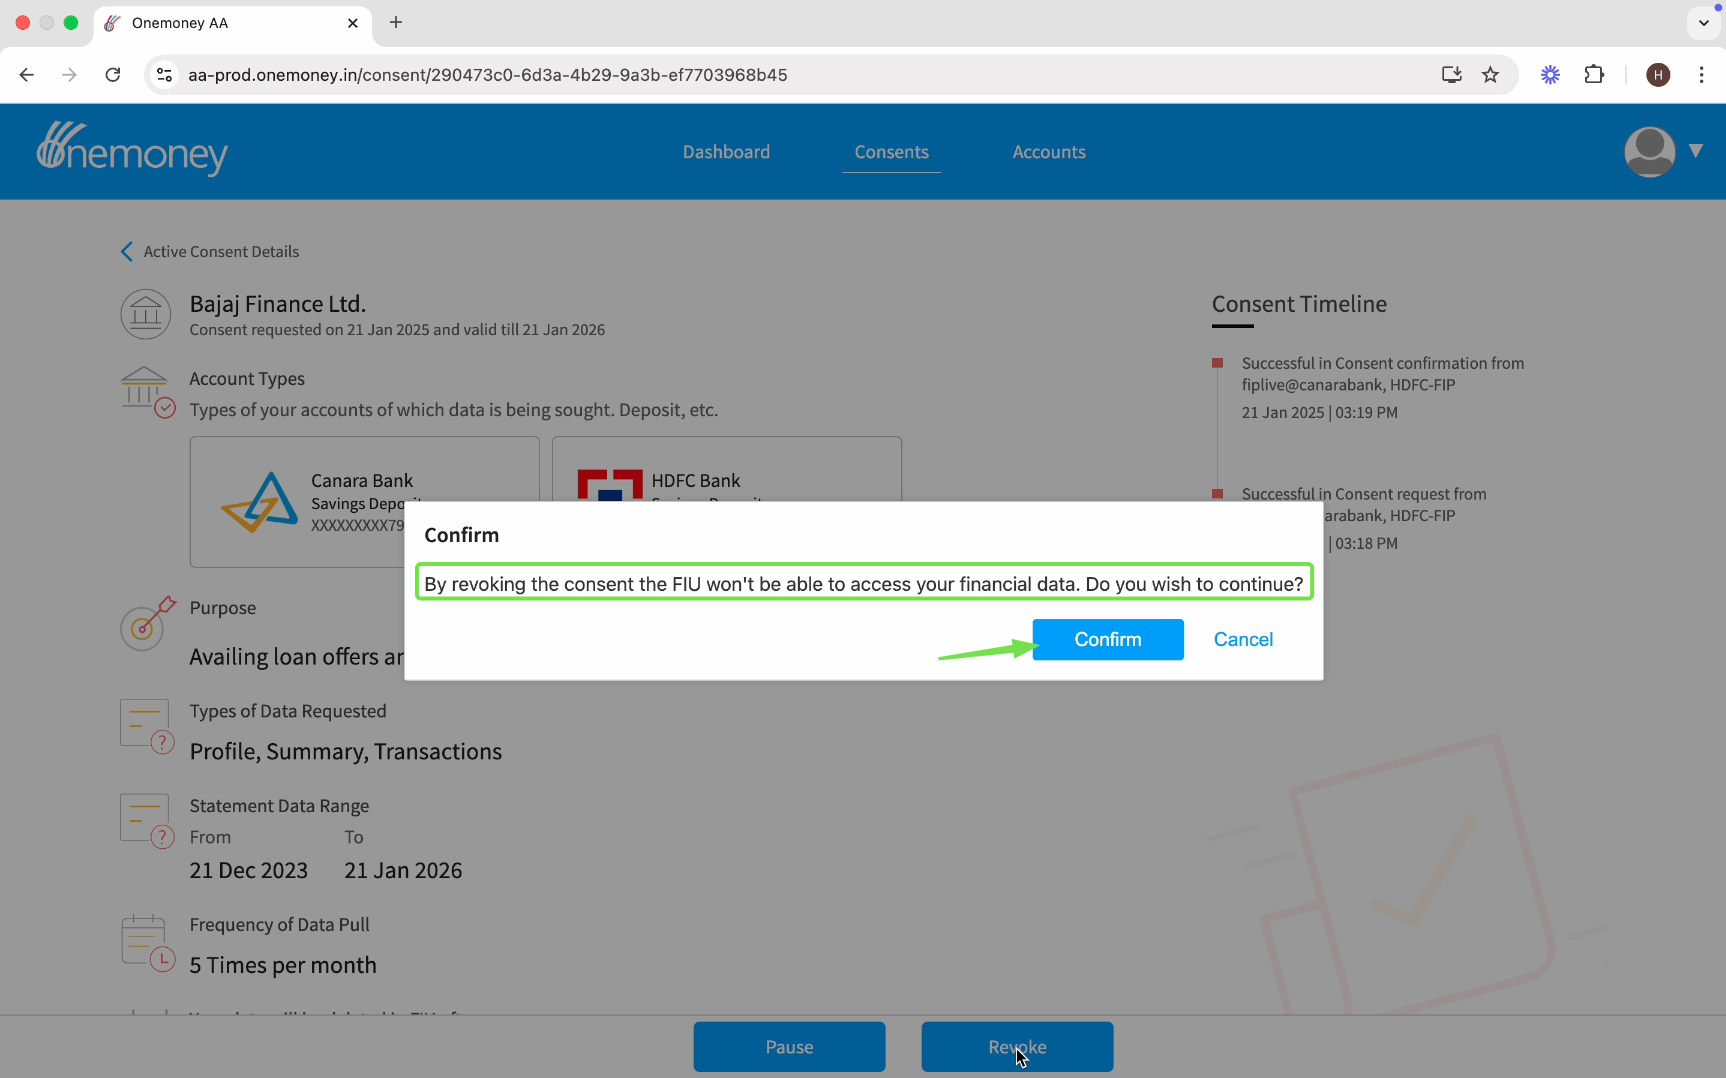Open the Accounts tab
This screenshot has width=1726, height=1078.
coord(1049,152)
